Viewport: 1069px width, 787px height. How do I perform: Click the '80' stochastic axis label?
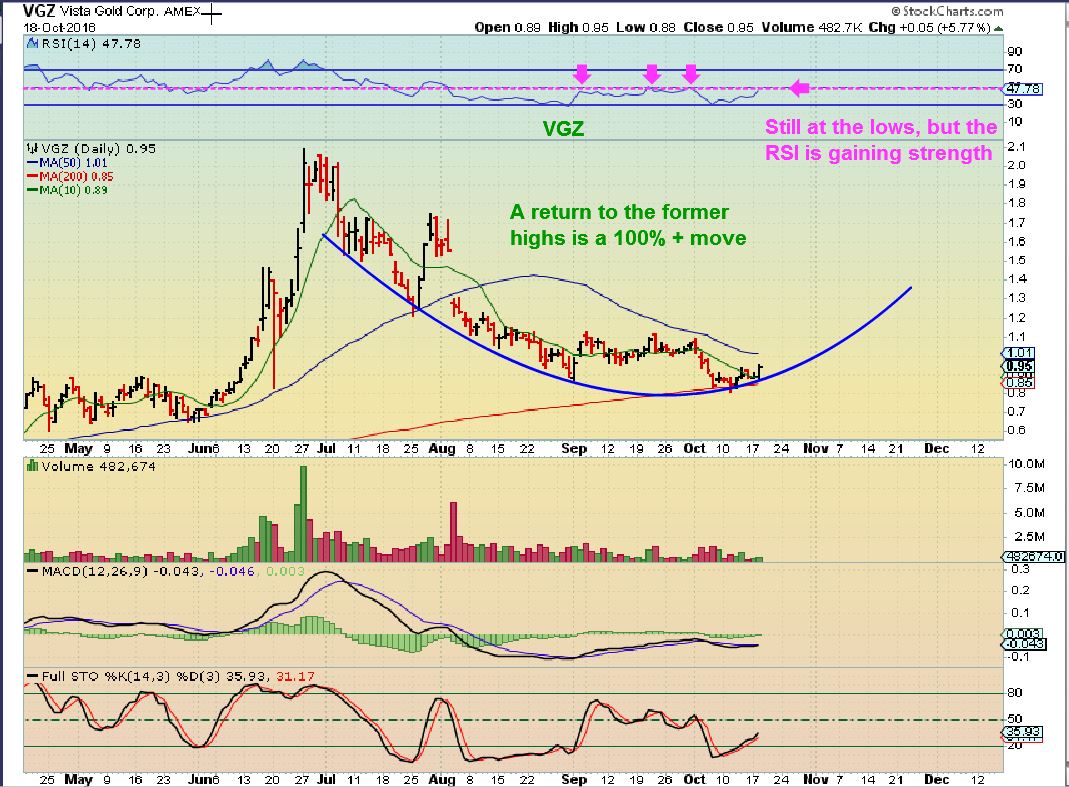click(x=1015, y=693)
